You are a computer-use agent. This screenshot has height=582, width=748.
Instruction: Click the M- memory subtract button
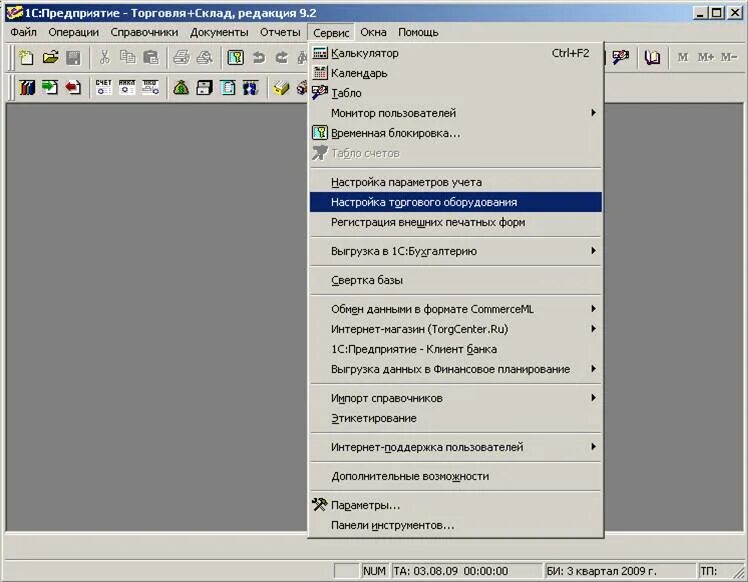click(x=729, y=58)
